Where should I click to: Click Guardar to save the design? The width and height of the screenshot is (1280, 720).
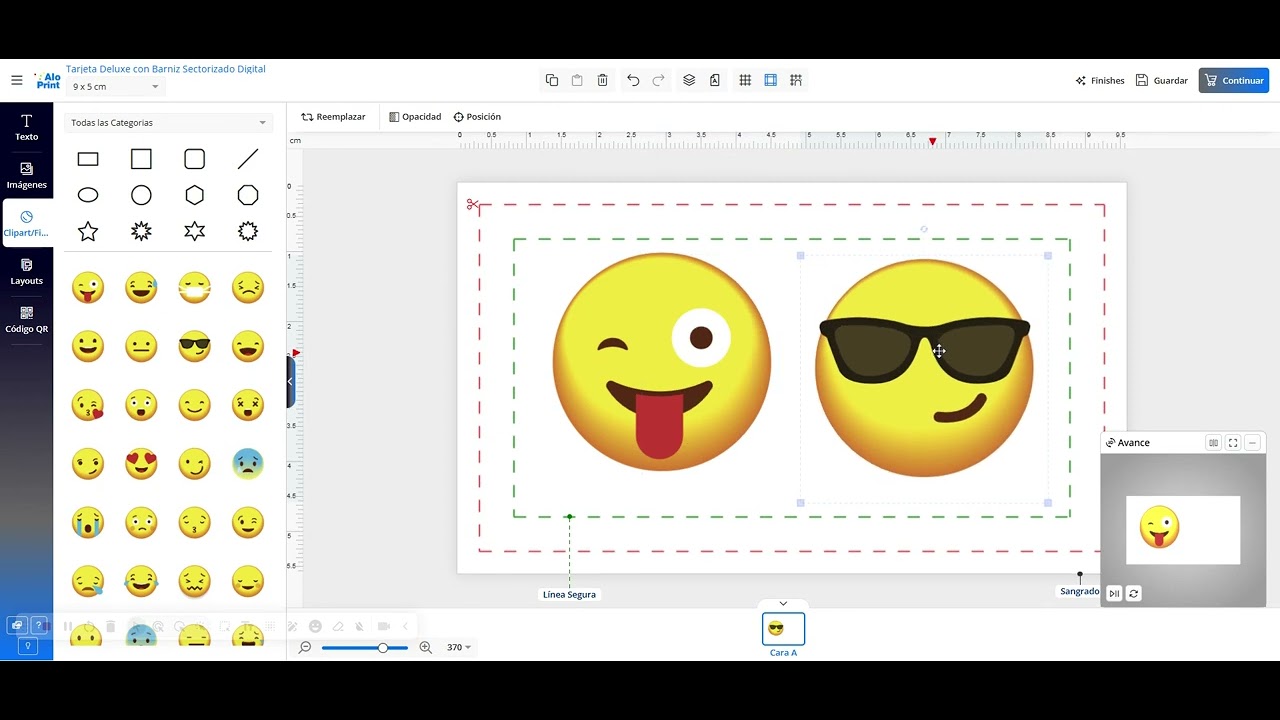tap(1162, 81)
